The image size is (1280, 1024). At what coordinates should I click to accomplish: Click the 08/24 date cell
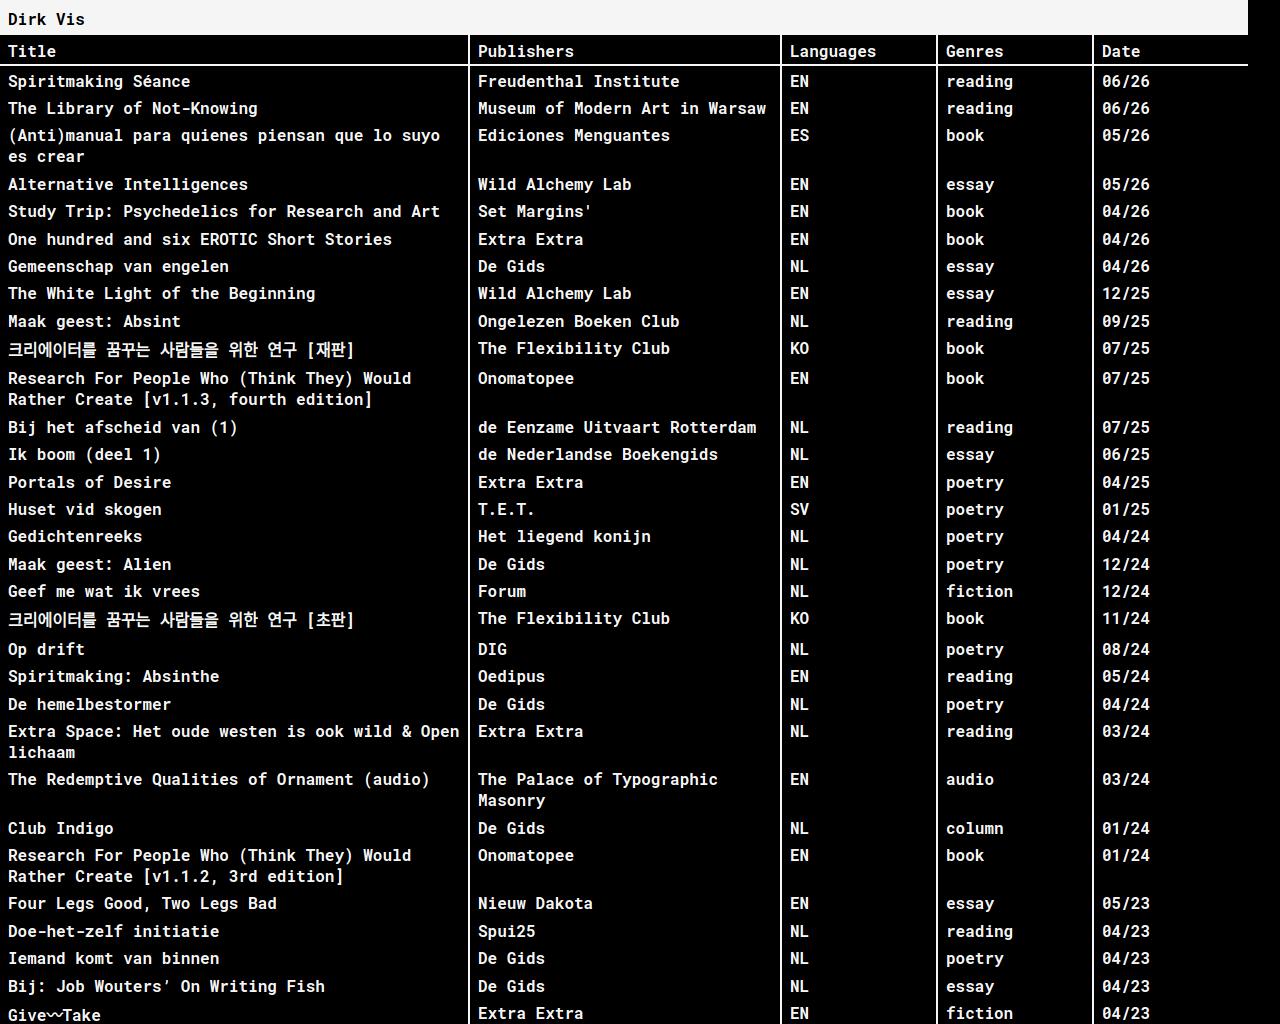[1126, 649]
